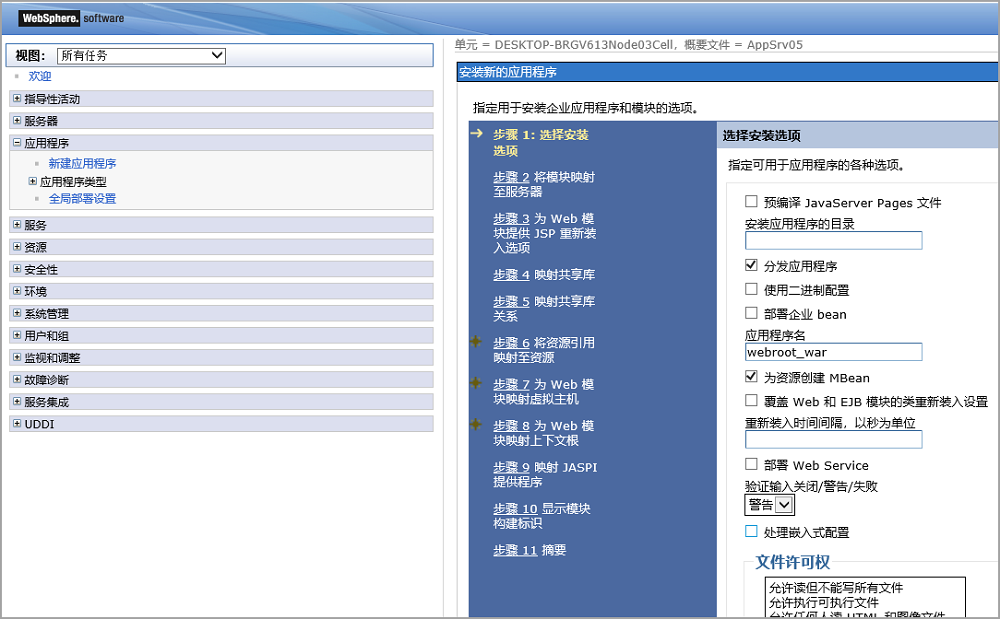Enable the 使用二进制配置 checkbox
The image size is (1000, 619).
[751, 289]
